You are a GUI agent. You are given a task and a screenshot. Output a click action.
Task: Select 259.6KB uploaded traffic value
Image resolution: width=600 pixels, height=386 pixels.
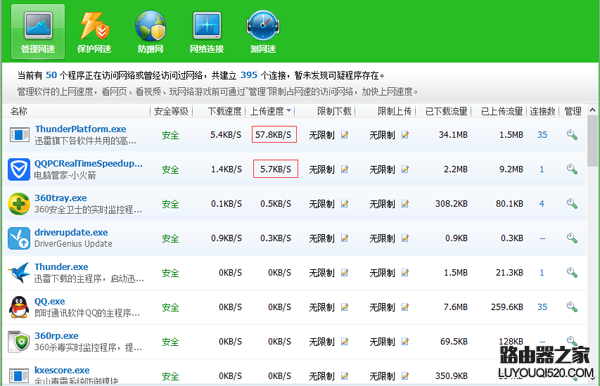(x=507, y=307)
